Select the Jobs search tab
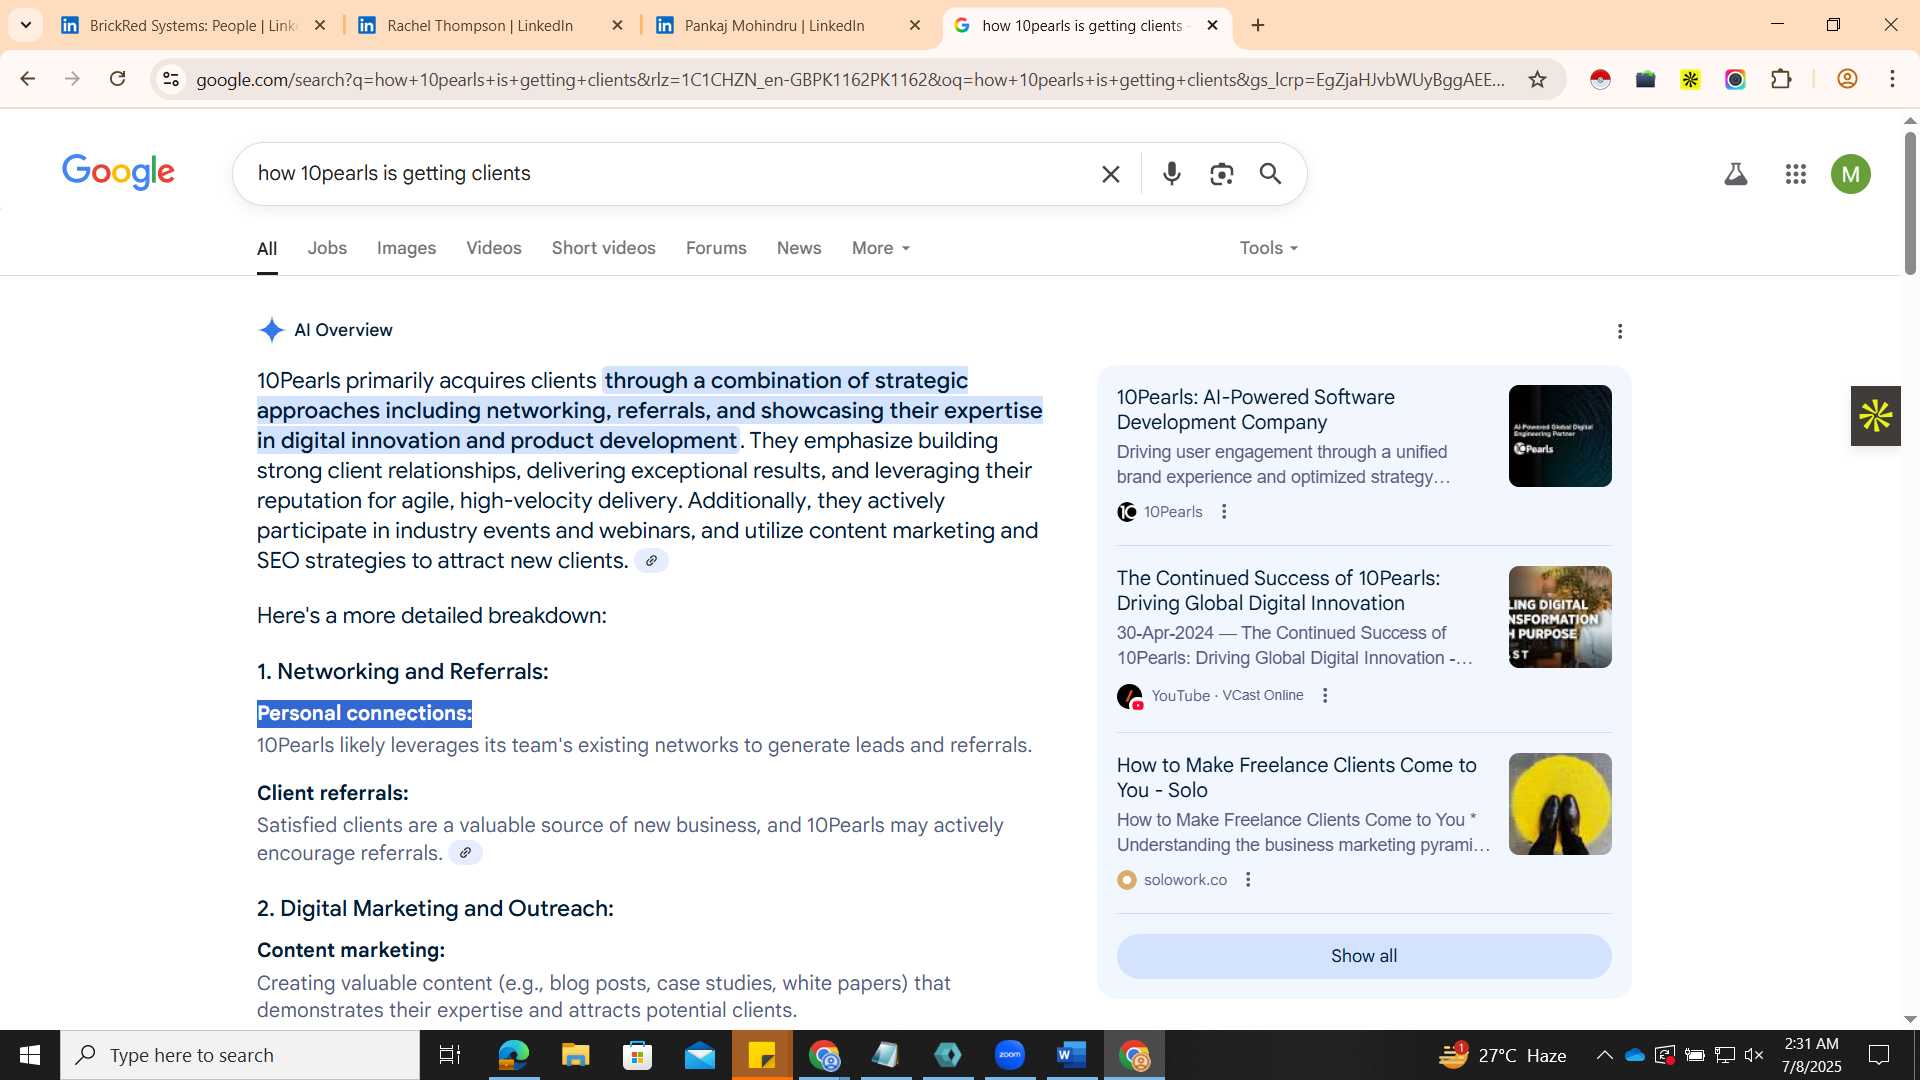1920x1080 pixels. tap(327, 248)
